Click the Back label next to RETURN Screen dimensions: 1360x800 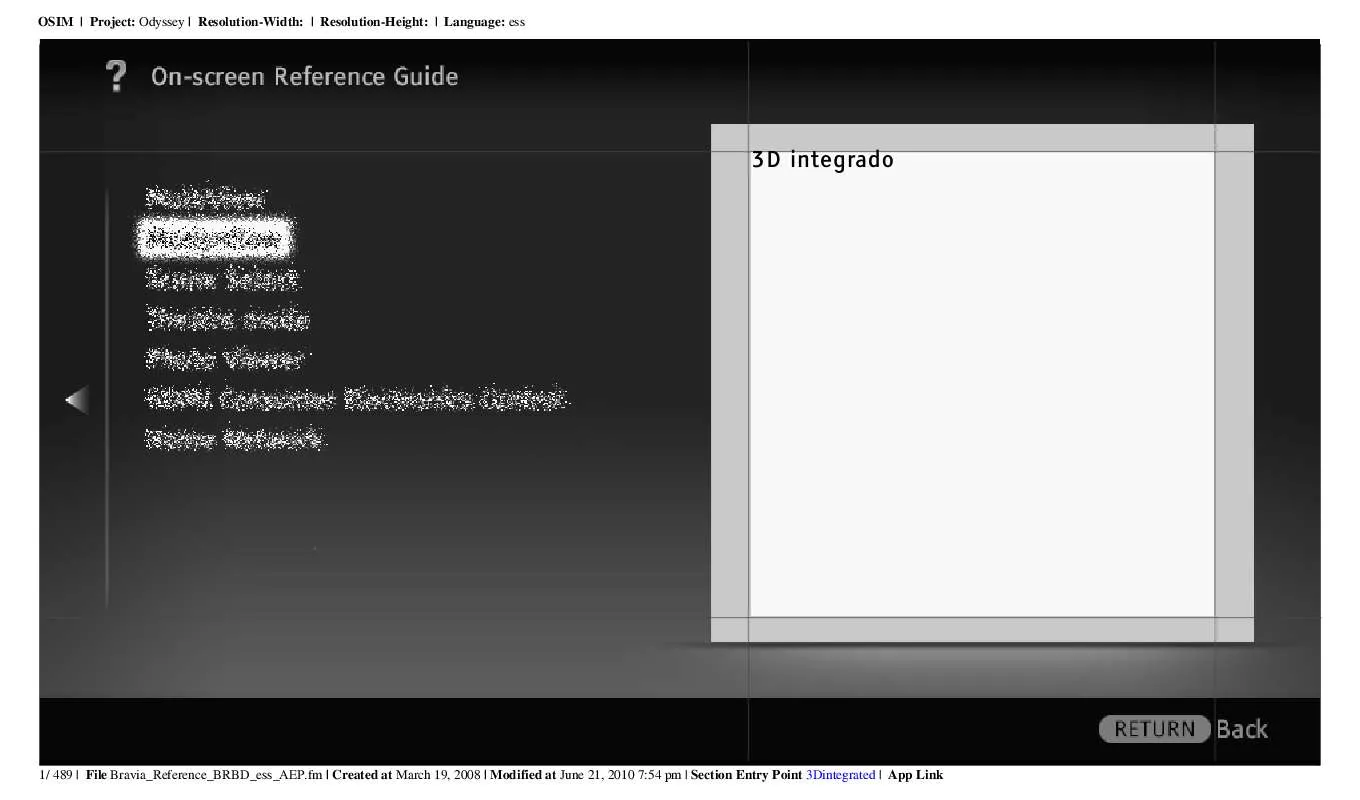click(1242, 729)
